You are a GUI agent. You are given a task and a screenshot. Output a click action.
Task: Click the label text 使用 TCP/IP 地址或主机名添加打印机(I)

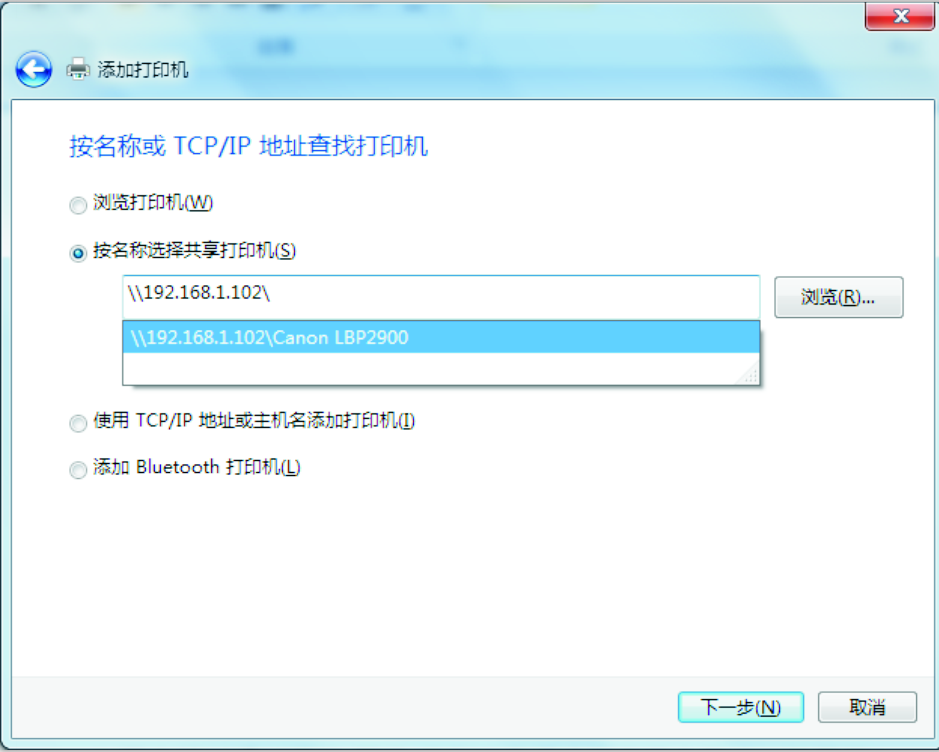254,421
